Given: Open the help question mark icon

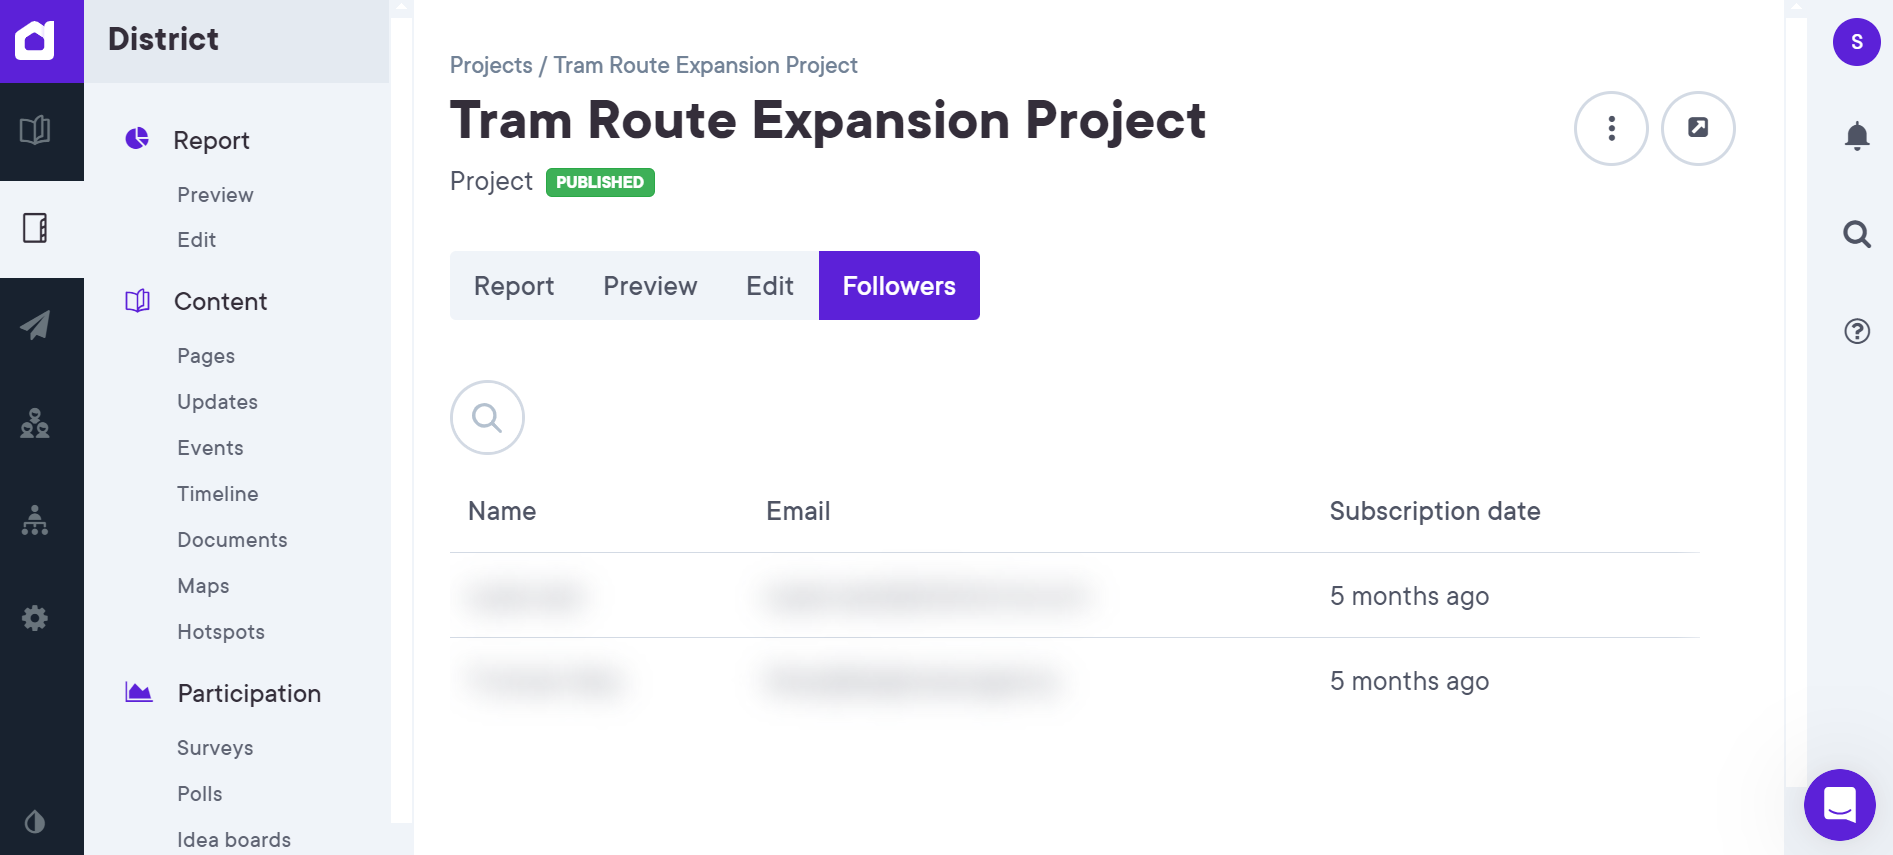Looking at the screenshot, I should point(1856,331).
